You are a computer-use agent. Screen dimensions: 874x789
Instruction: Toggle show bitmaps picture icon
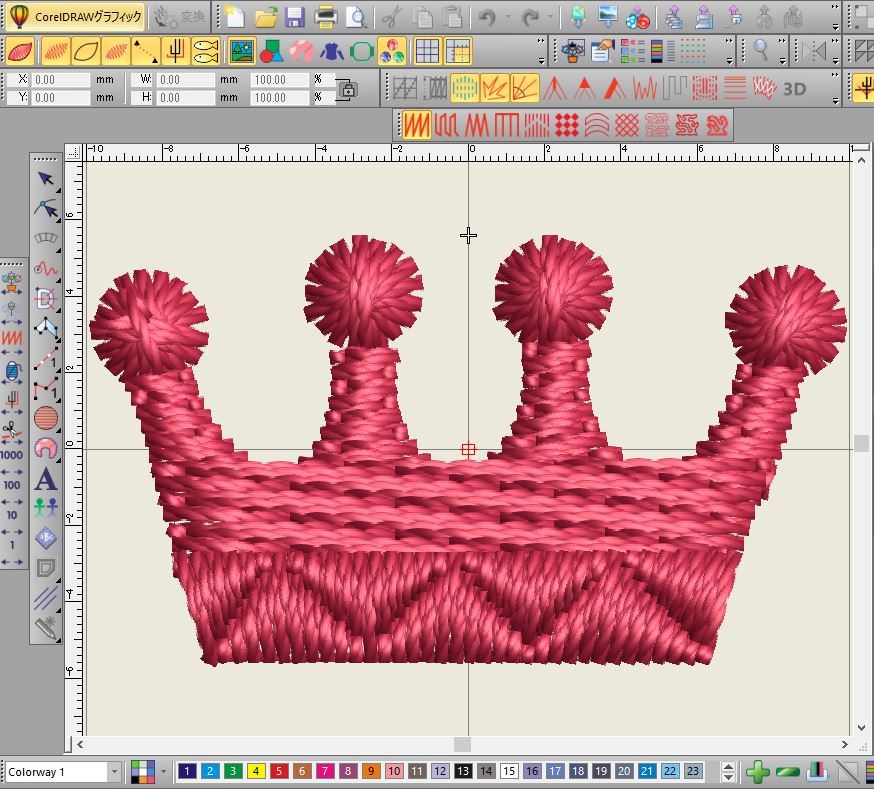pos(242,51)
